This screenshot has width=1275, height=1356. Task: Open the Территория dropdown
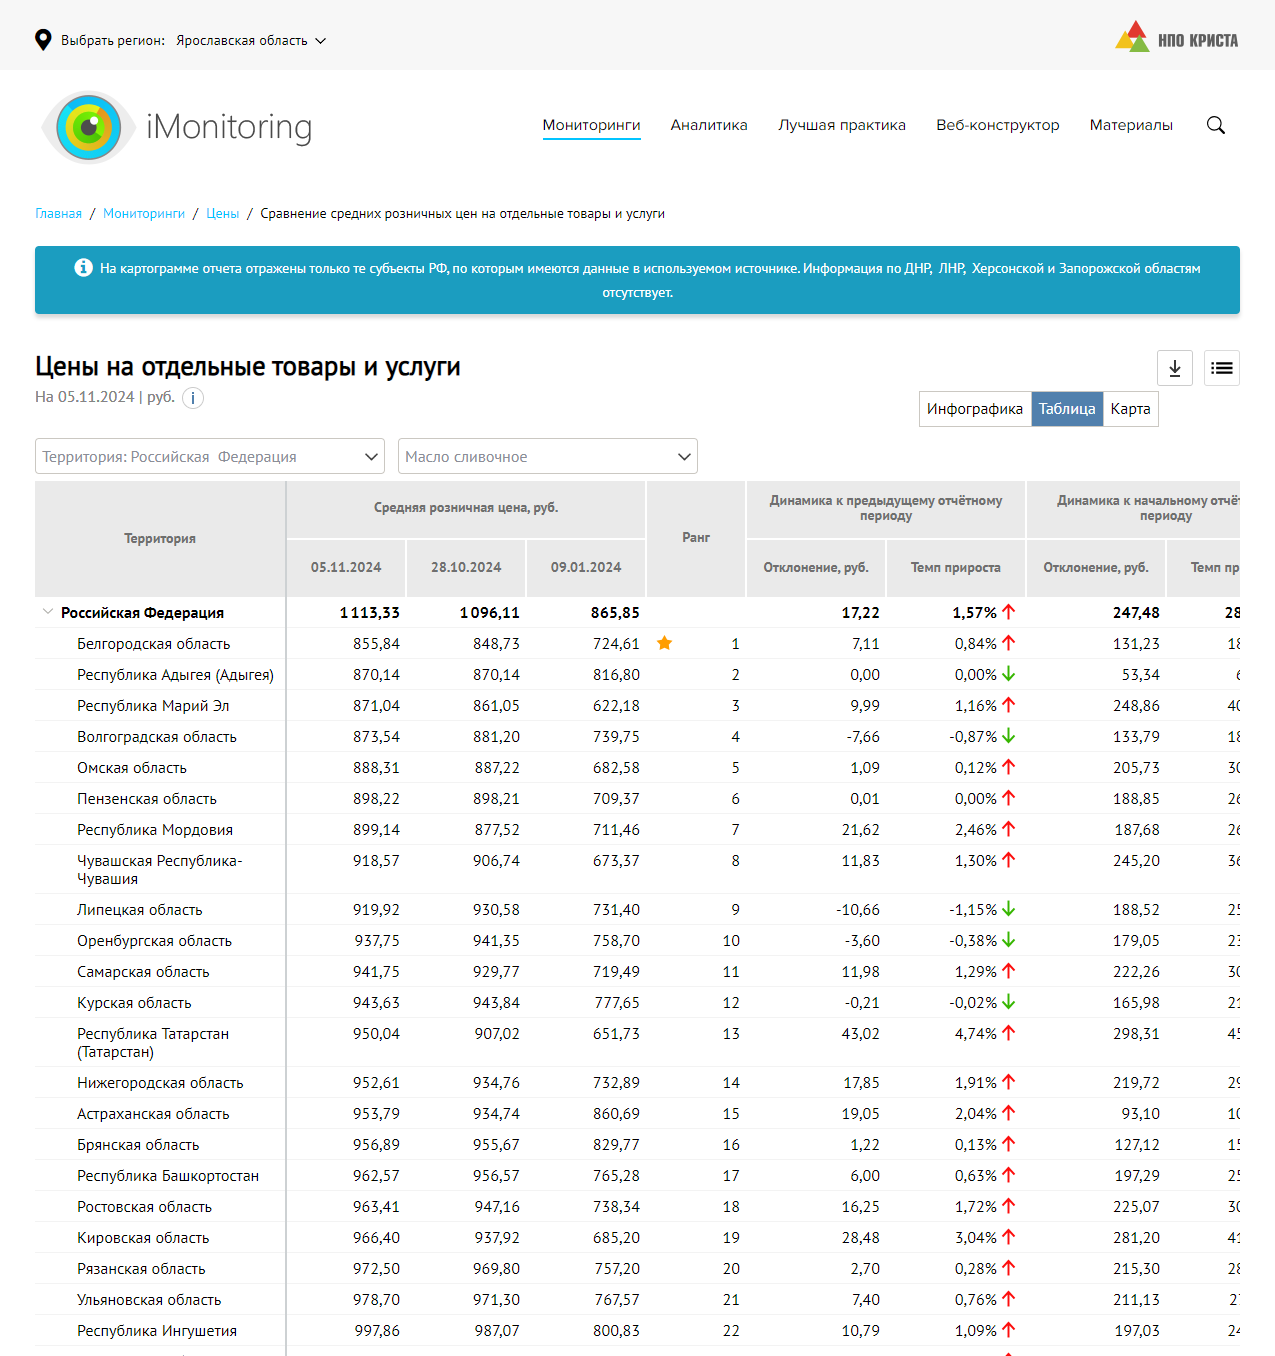(210, 456)
